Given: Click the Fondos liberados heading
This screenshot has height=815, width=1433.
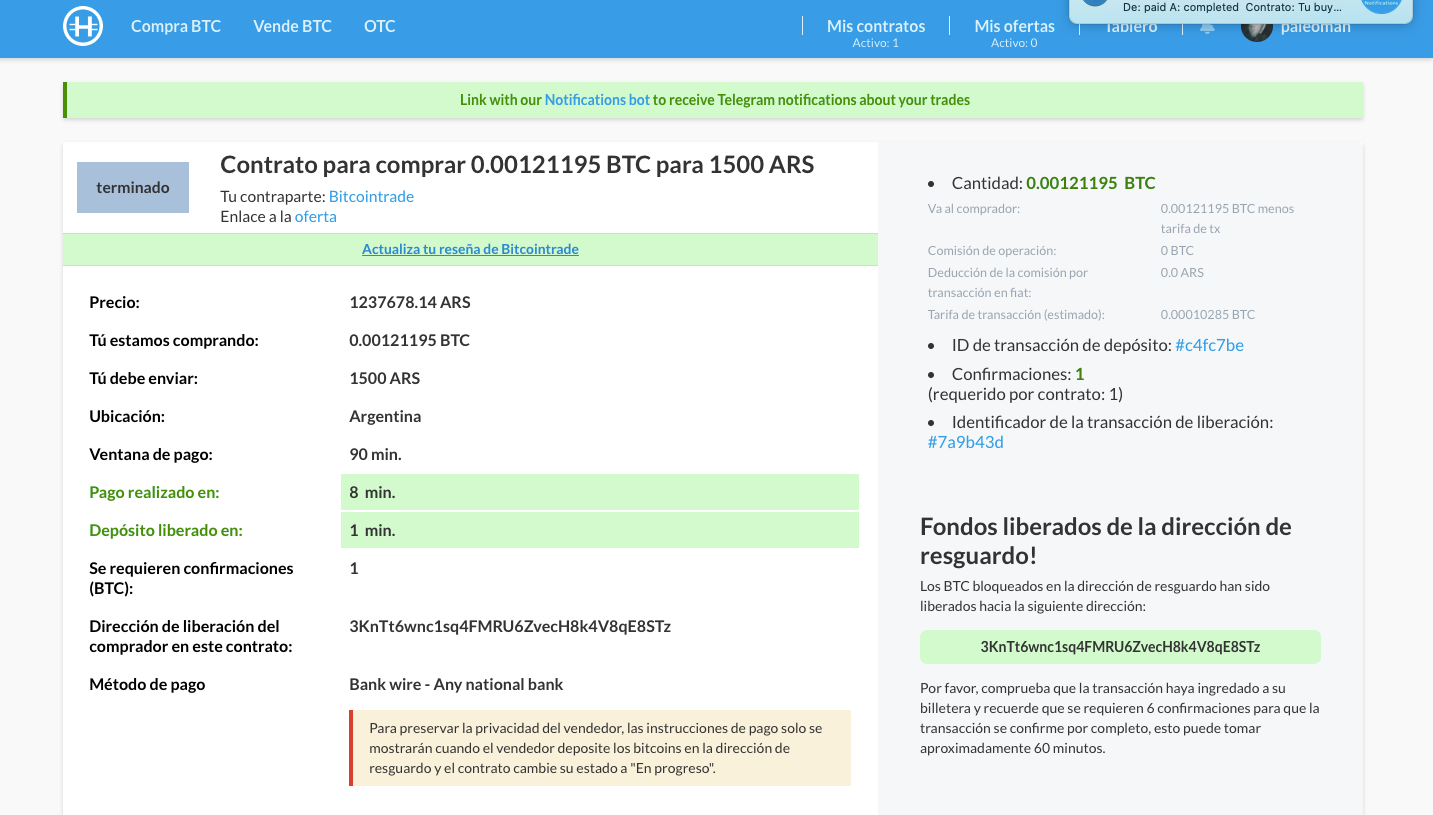Looking at the screenshot, I should pyautogui.click(x=1106, y=541).
